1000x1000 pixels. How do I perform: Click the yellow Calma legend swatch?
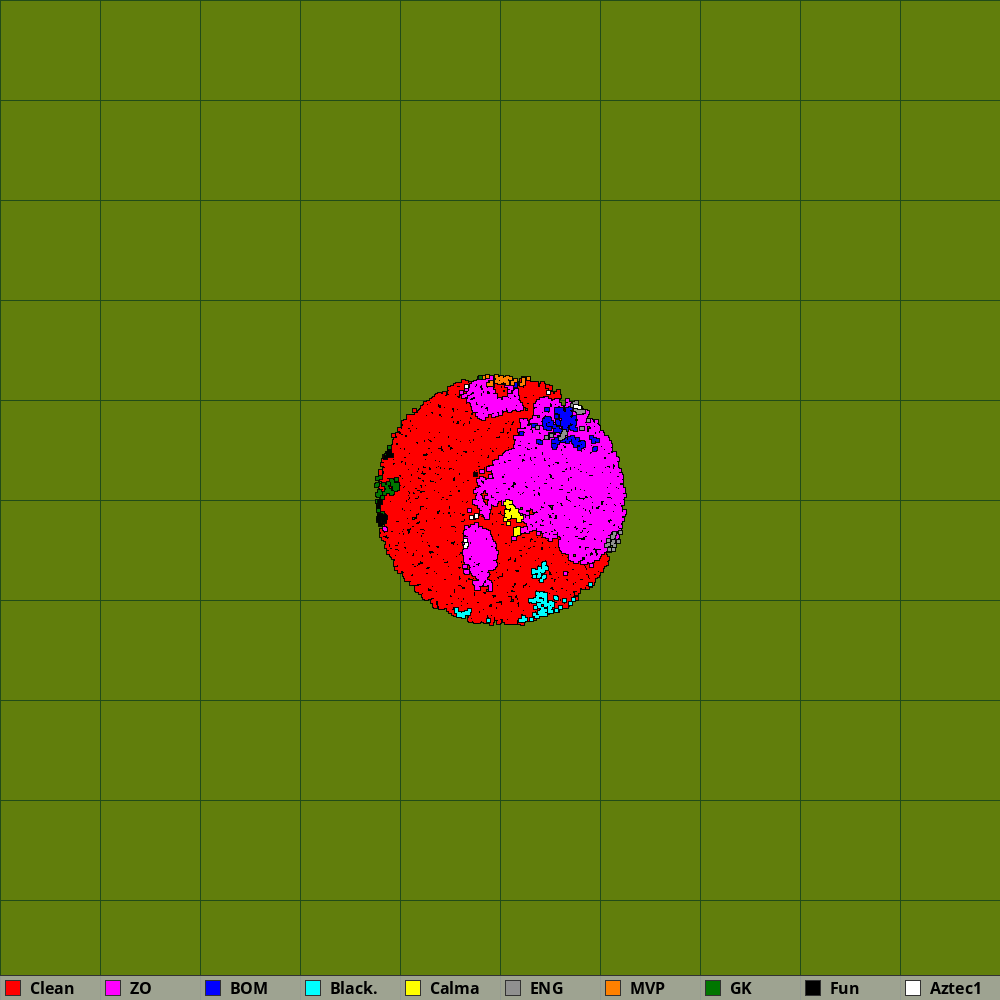[413, 988]
